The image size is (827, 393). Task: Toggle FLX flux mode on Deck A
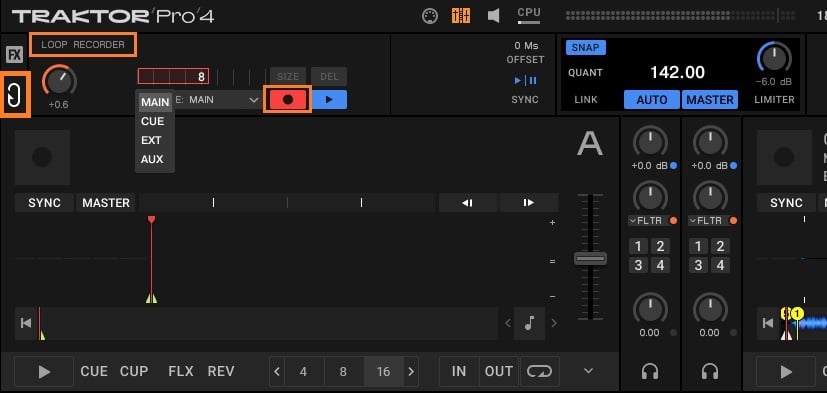(180, 371)
